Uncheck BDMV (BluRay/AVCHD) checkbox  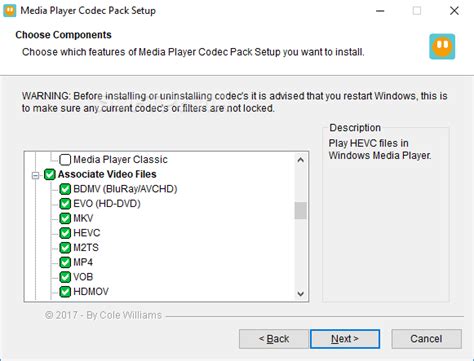(65, 189)
